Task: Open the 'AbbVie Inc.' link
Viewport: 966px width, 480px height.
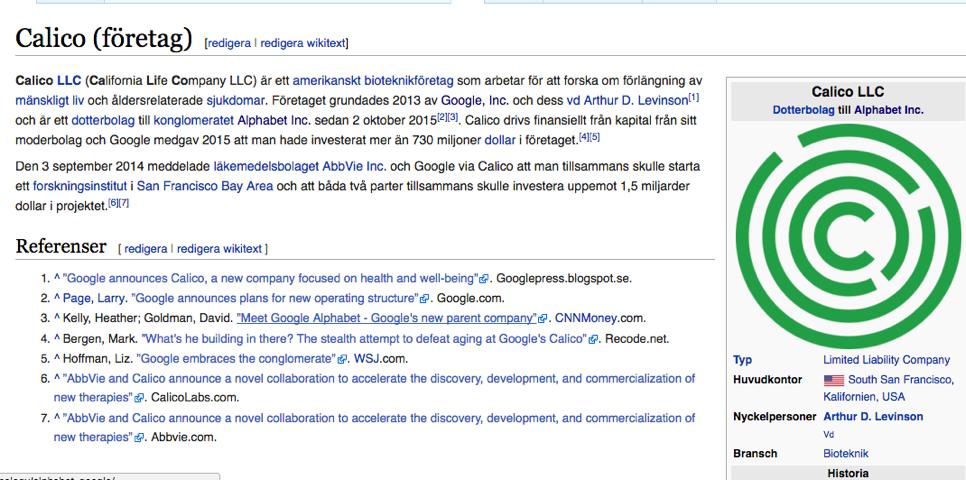Action: click(x=355, y=166)
